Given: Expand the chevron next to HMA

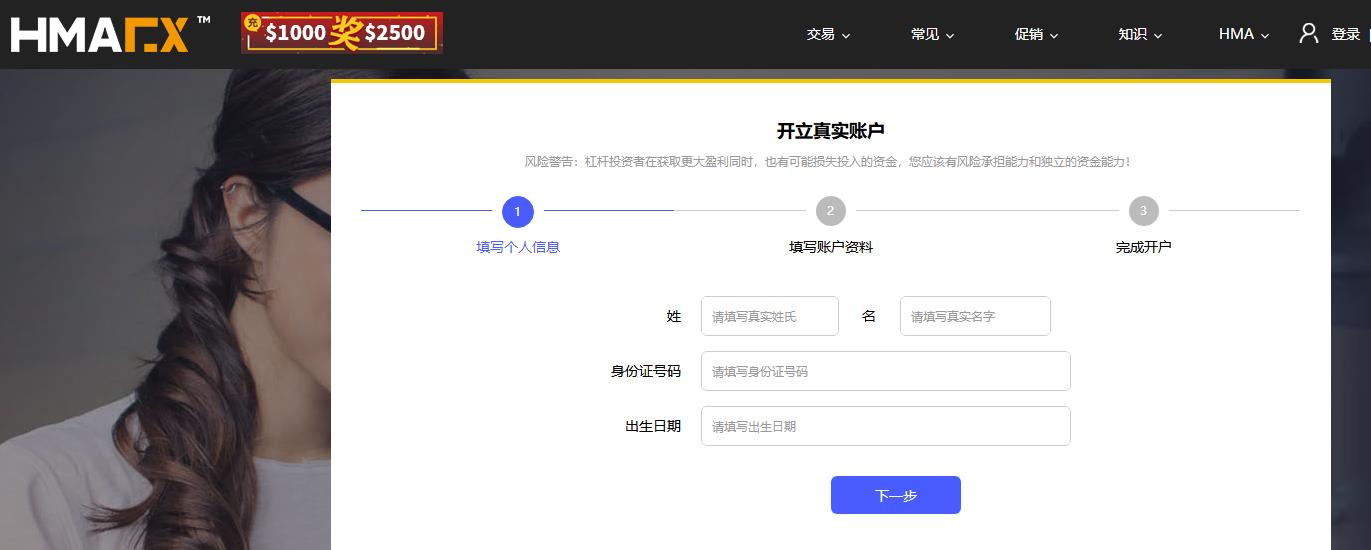Looking at the screenshot, I should point(1265,36).
